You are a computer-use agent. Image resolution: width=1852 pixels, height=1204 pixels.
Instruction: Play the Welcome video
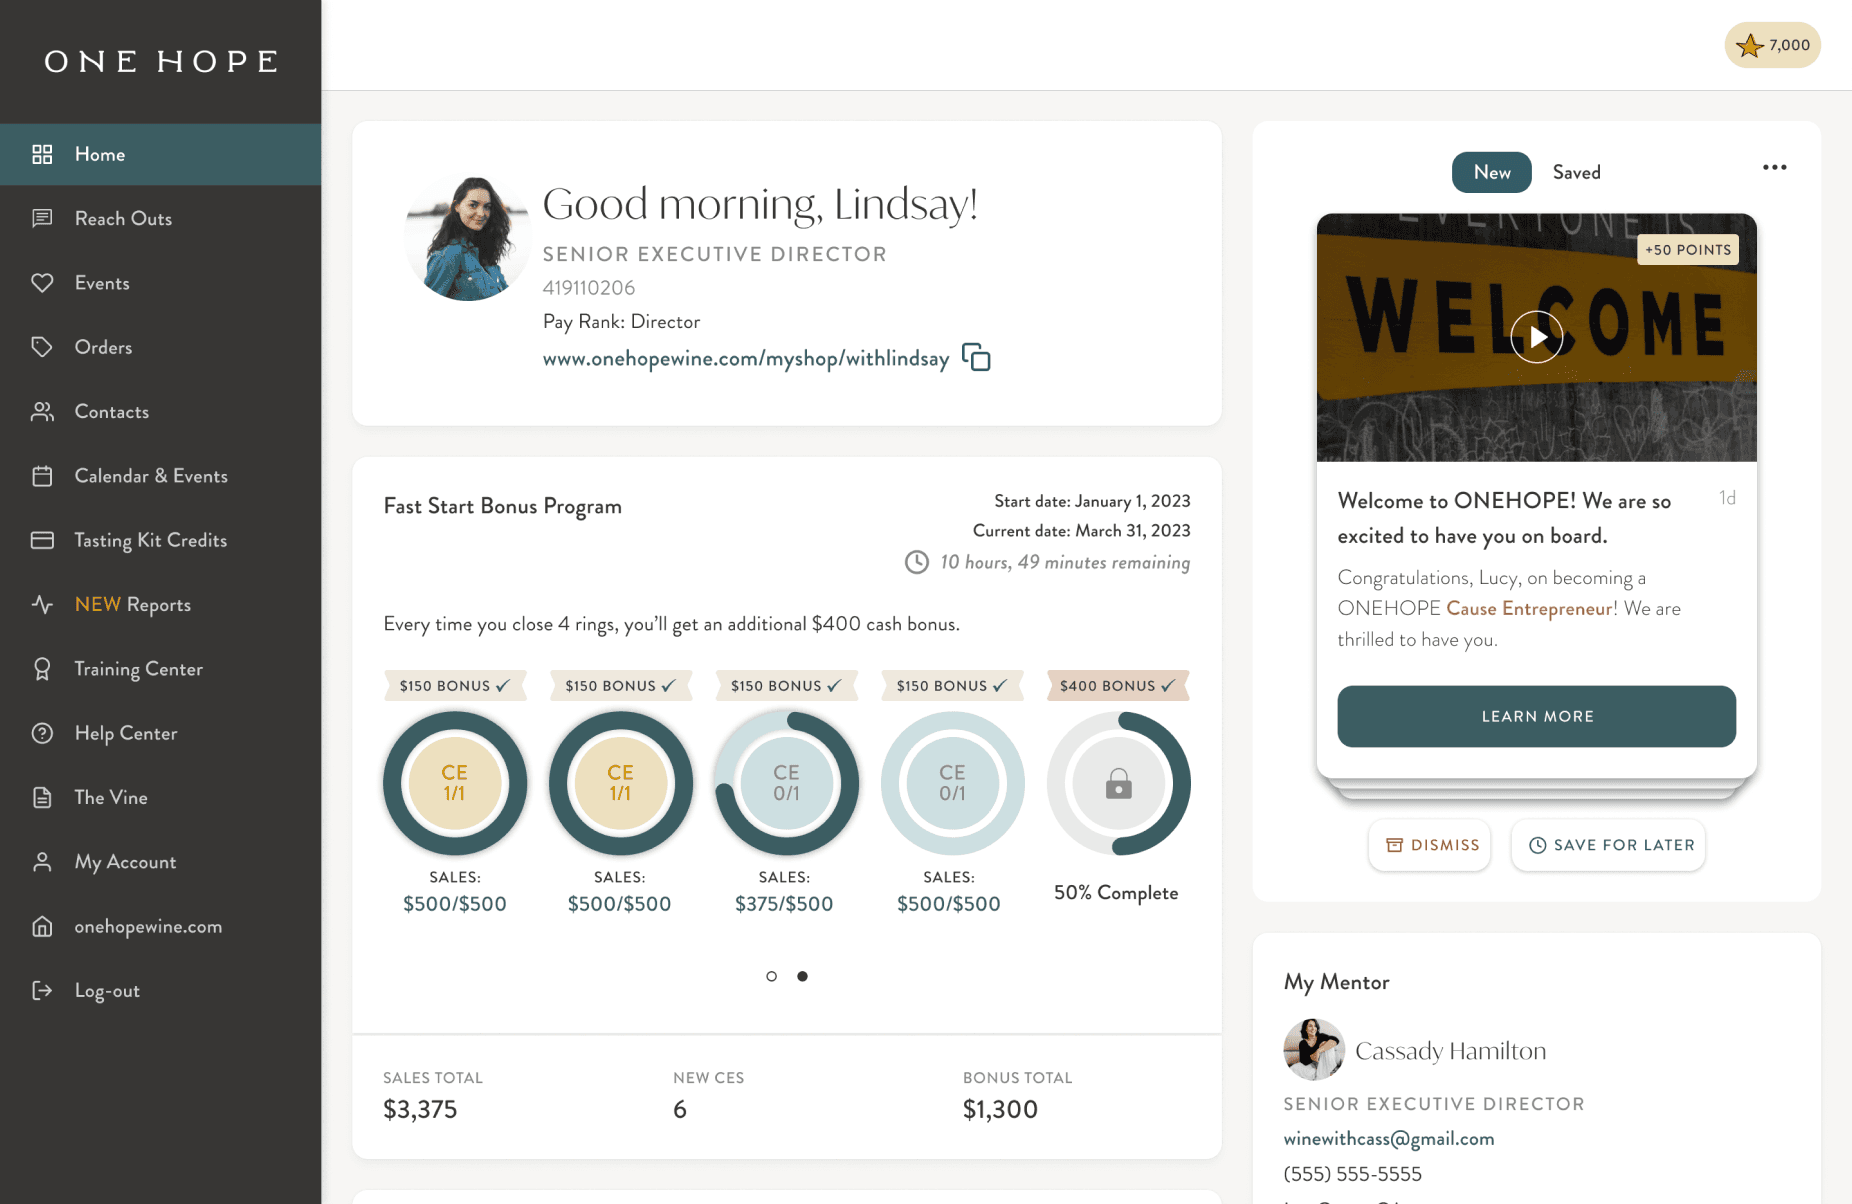tap(1536, 337)
